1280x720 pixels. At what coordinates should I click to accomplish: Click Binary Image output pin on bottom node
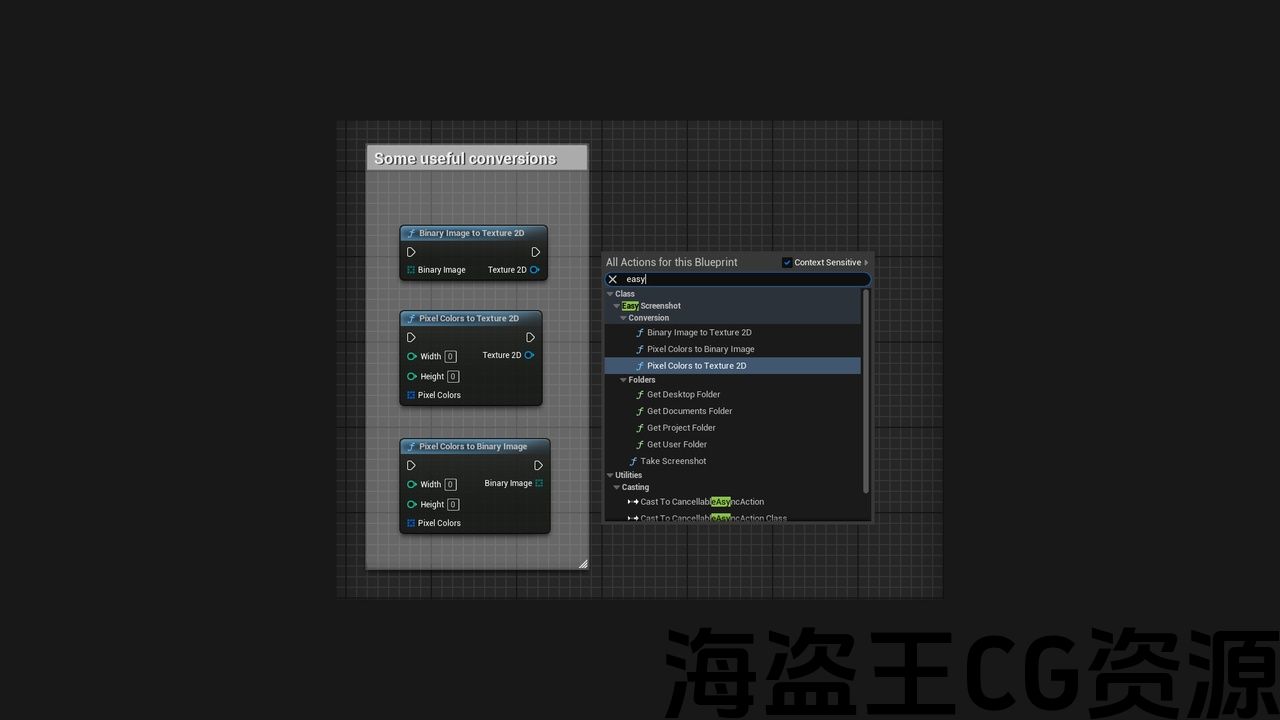click(539, 483)
